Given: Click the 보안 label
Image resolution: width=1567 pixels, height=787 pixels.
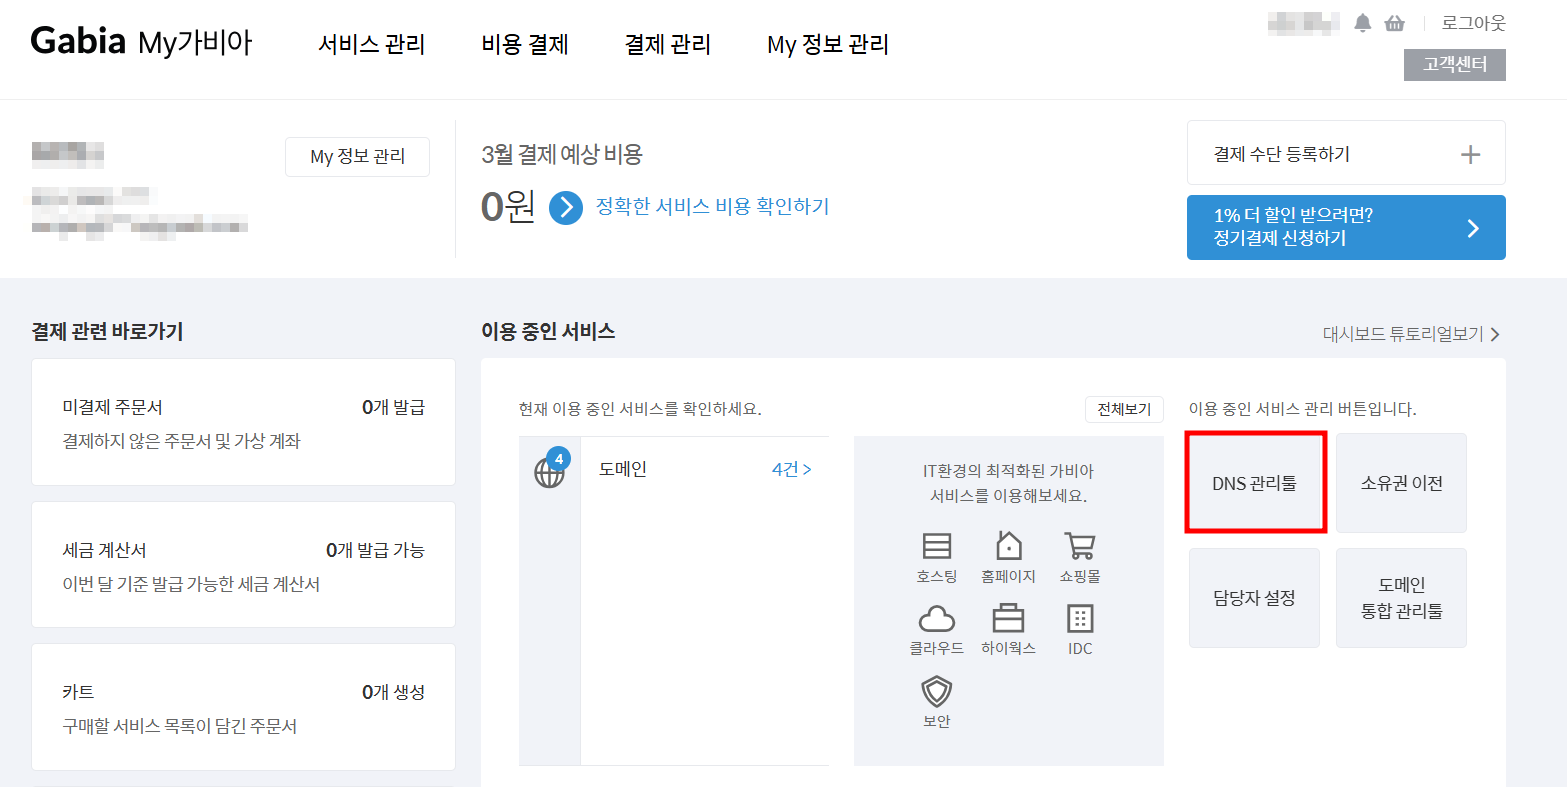Looking at the screenshot, I should [936, 721].
